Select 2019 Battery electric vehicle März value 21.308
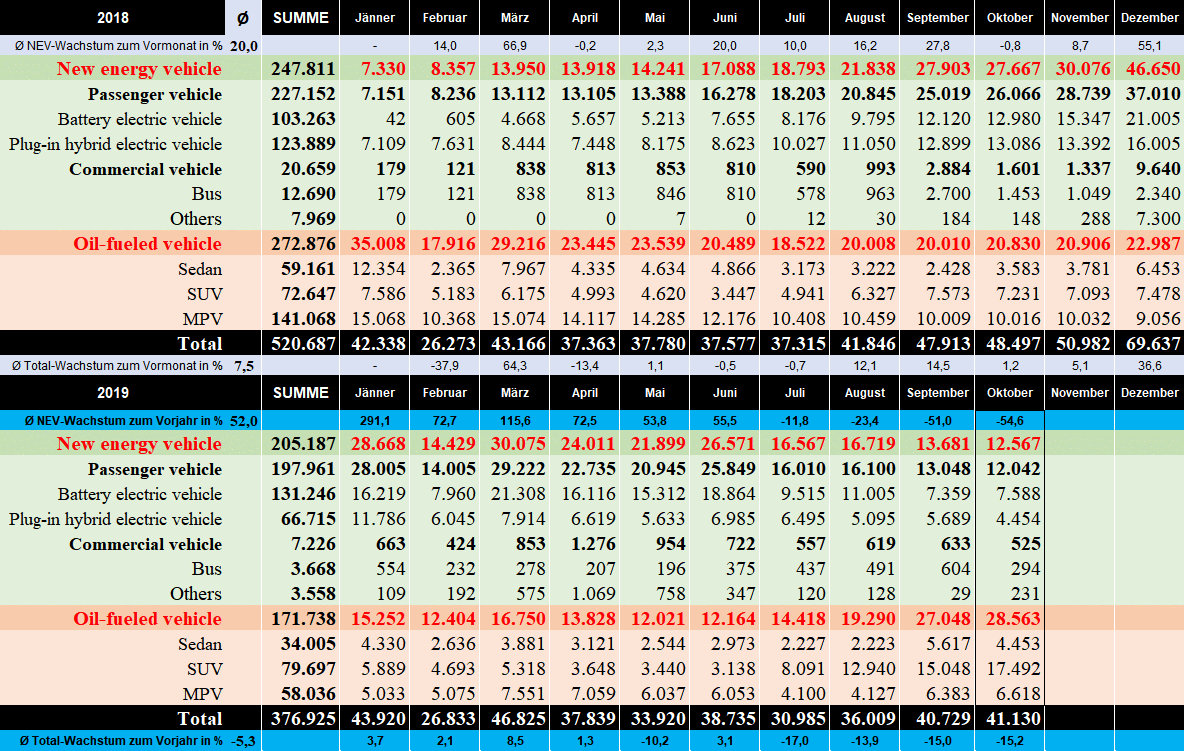The image size is (1184, 751). click(518, 494)
